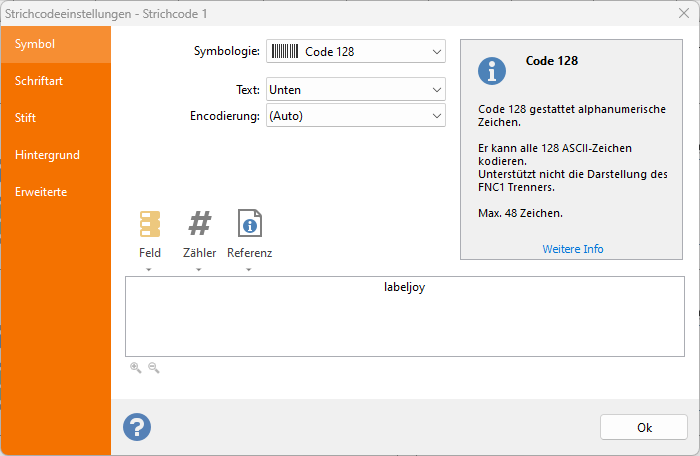700x456 pixels.
Task: Click the Zähler counter hash icon
Action: tap(200, 224)
